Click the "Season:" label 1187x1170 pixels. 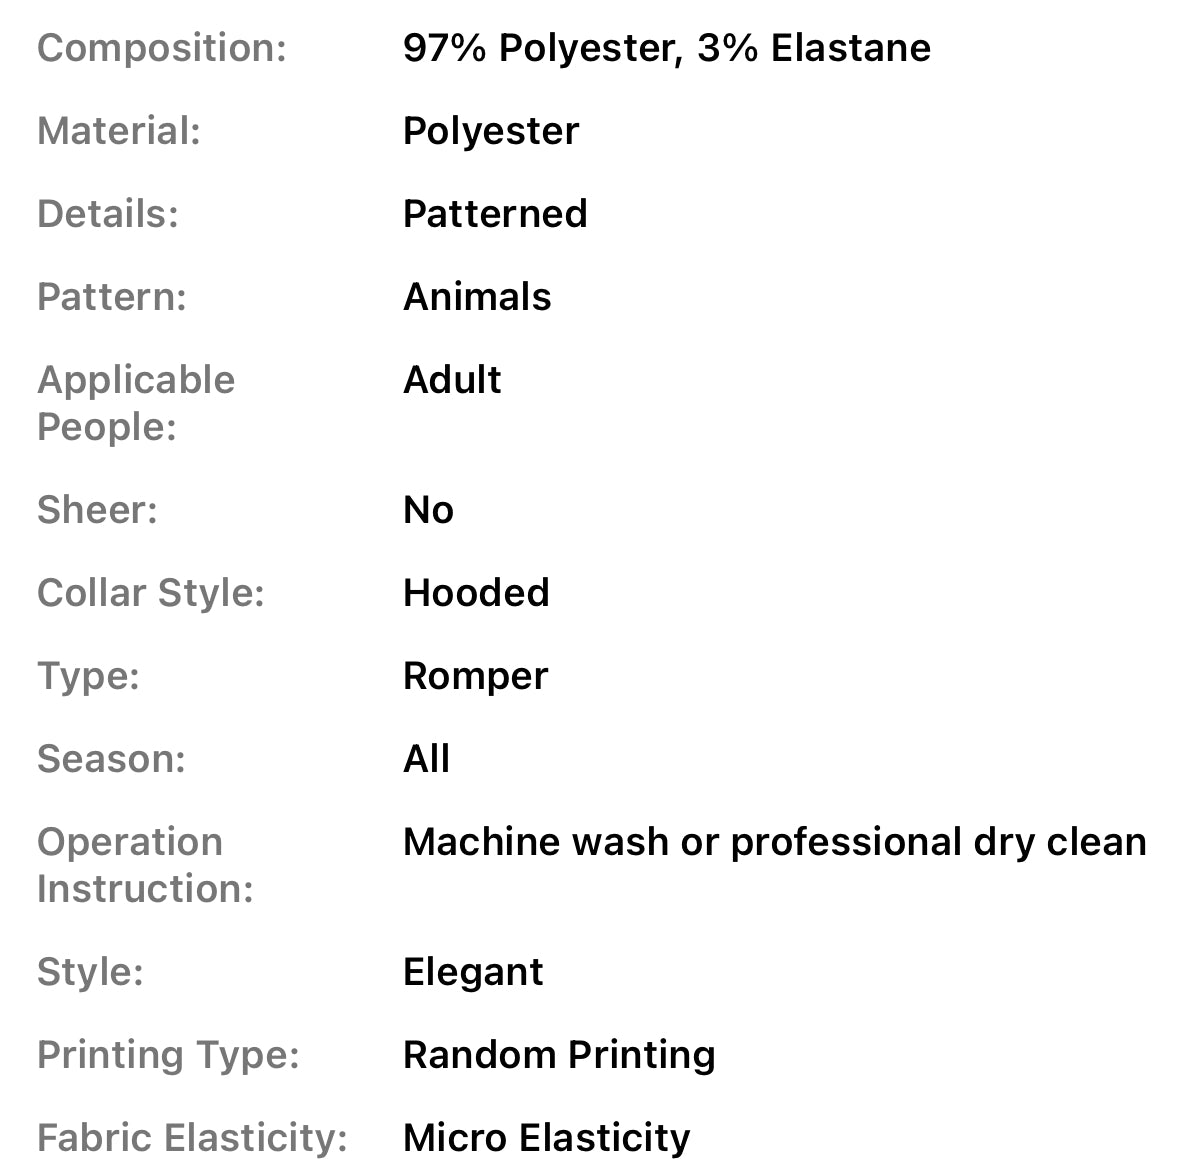click(111, 759)
